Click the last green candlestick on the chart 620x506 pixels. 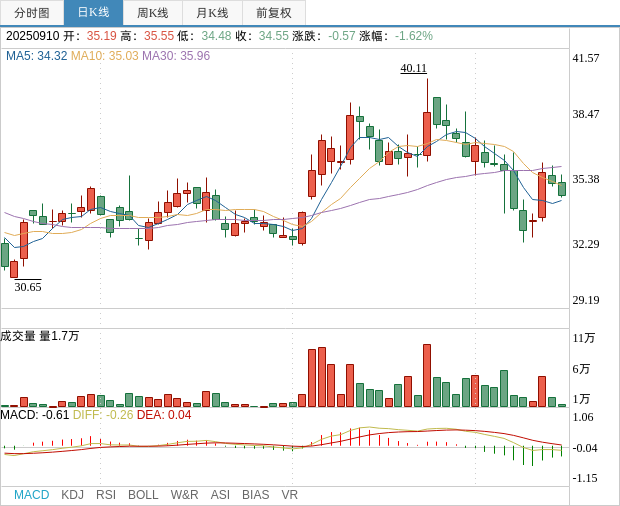(562, 189)
